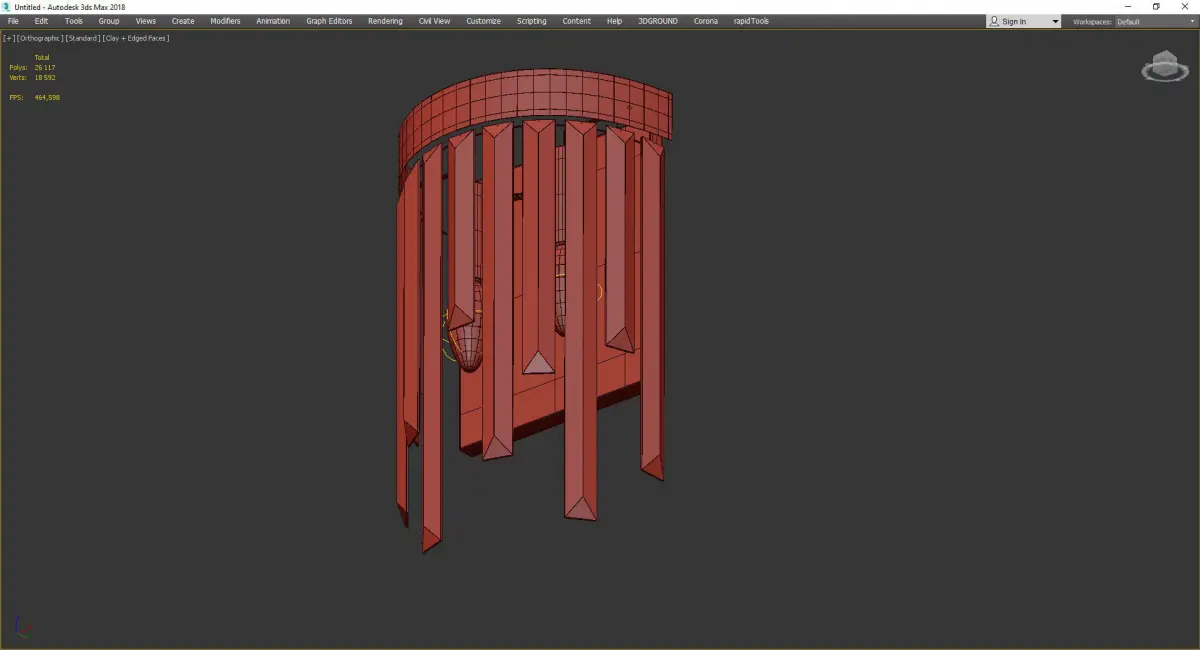Open the Group menu

(x=109, y=21)
